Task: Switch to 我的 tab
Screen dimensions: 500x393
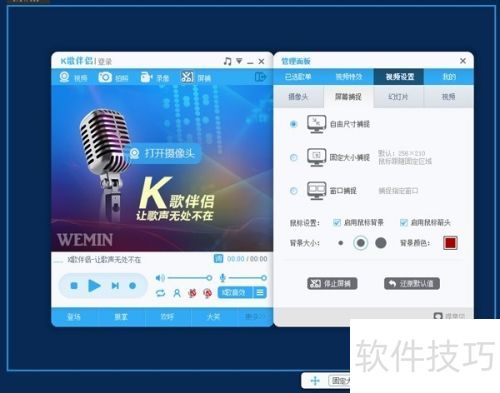Action: 449,77
